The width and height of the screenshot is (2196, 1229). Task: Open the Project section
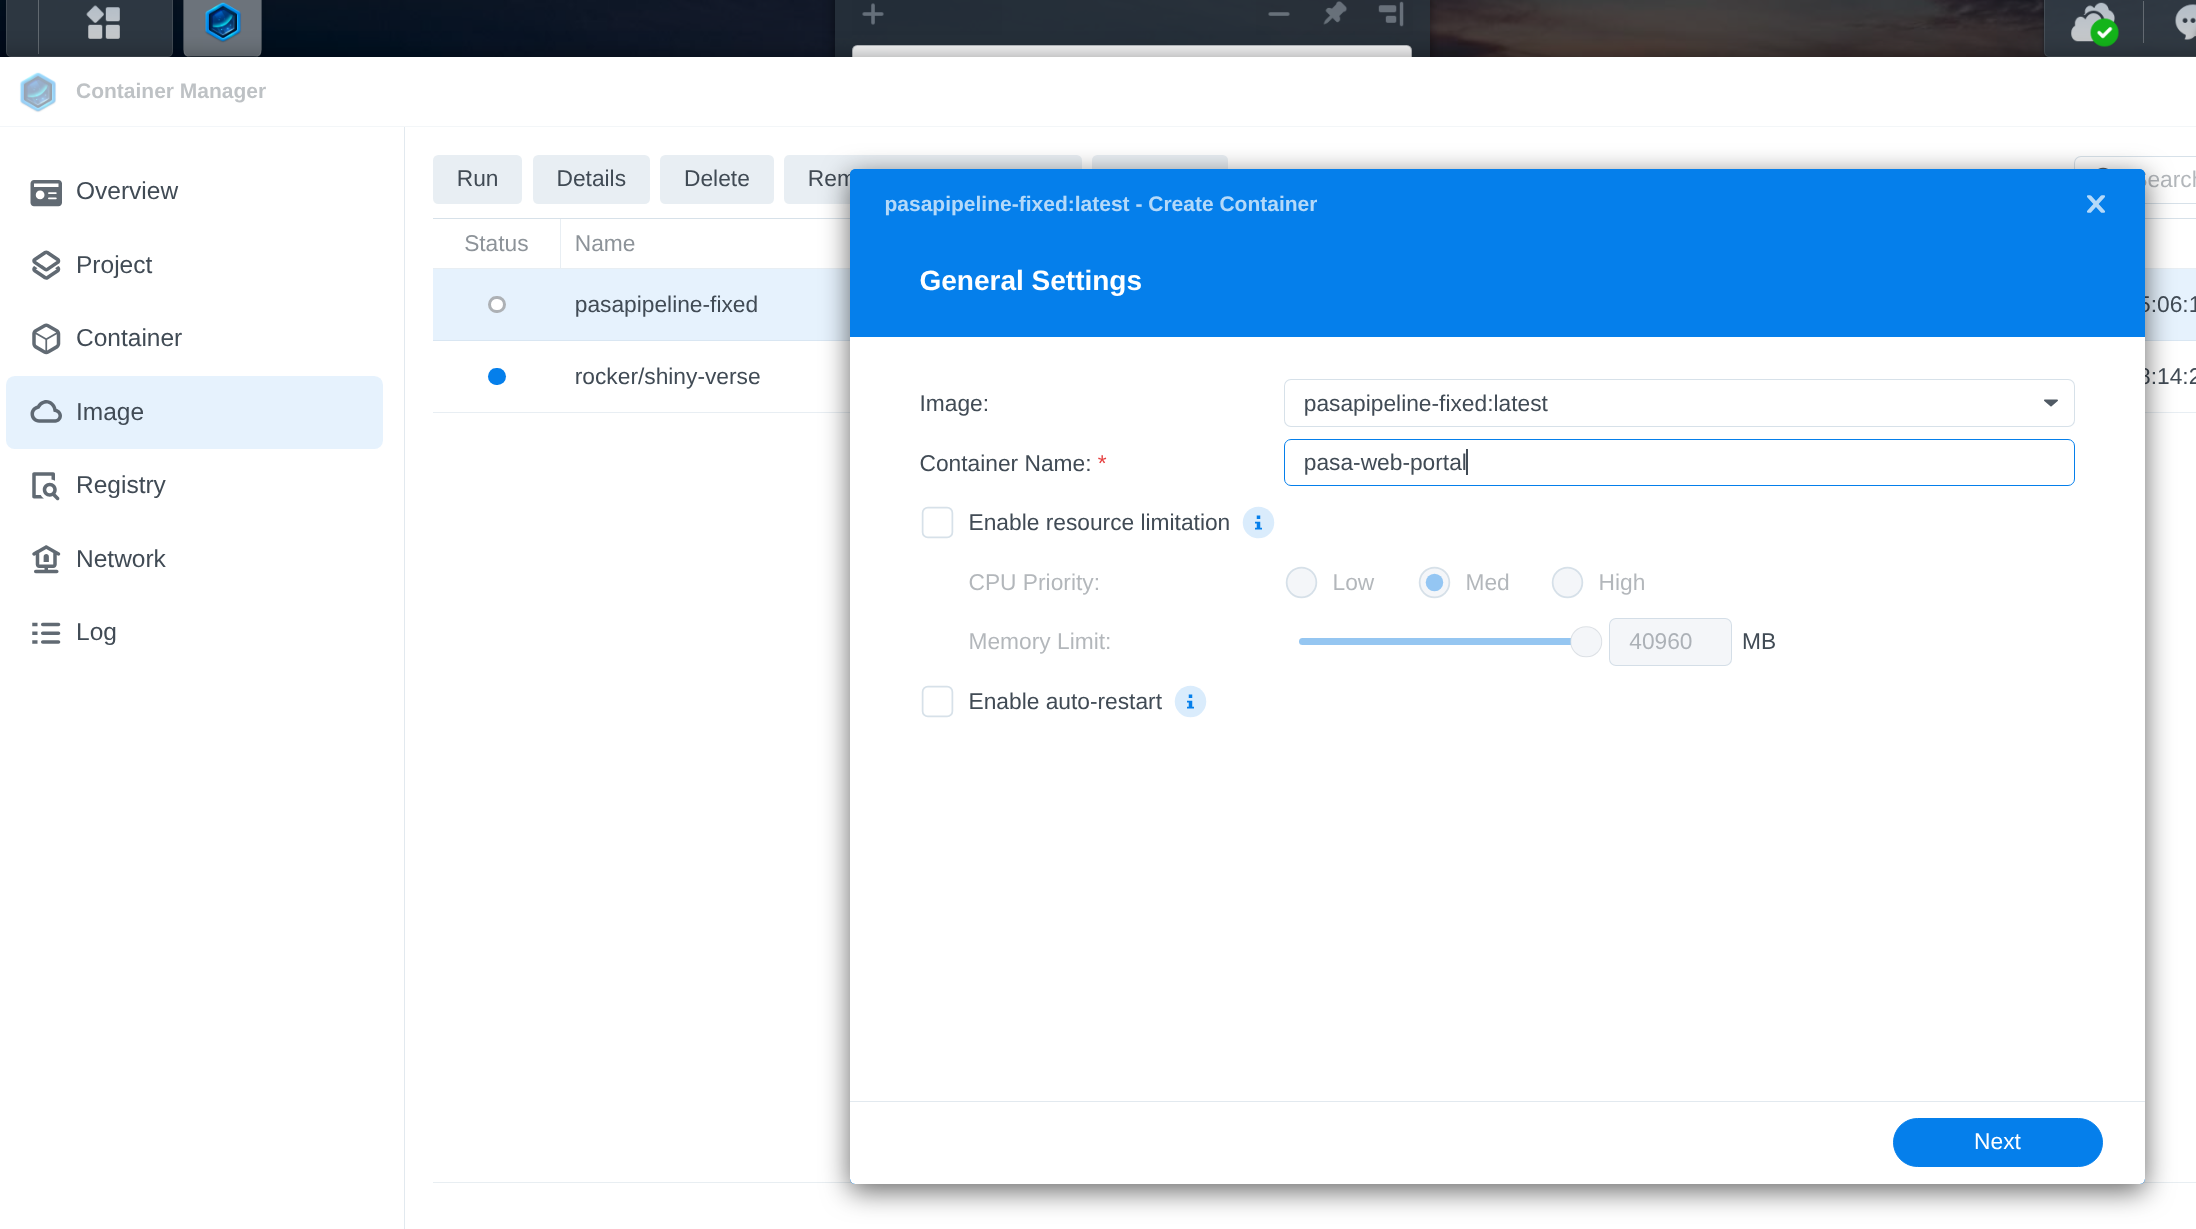point(114,265)
